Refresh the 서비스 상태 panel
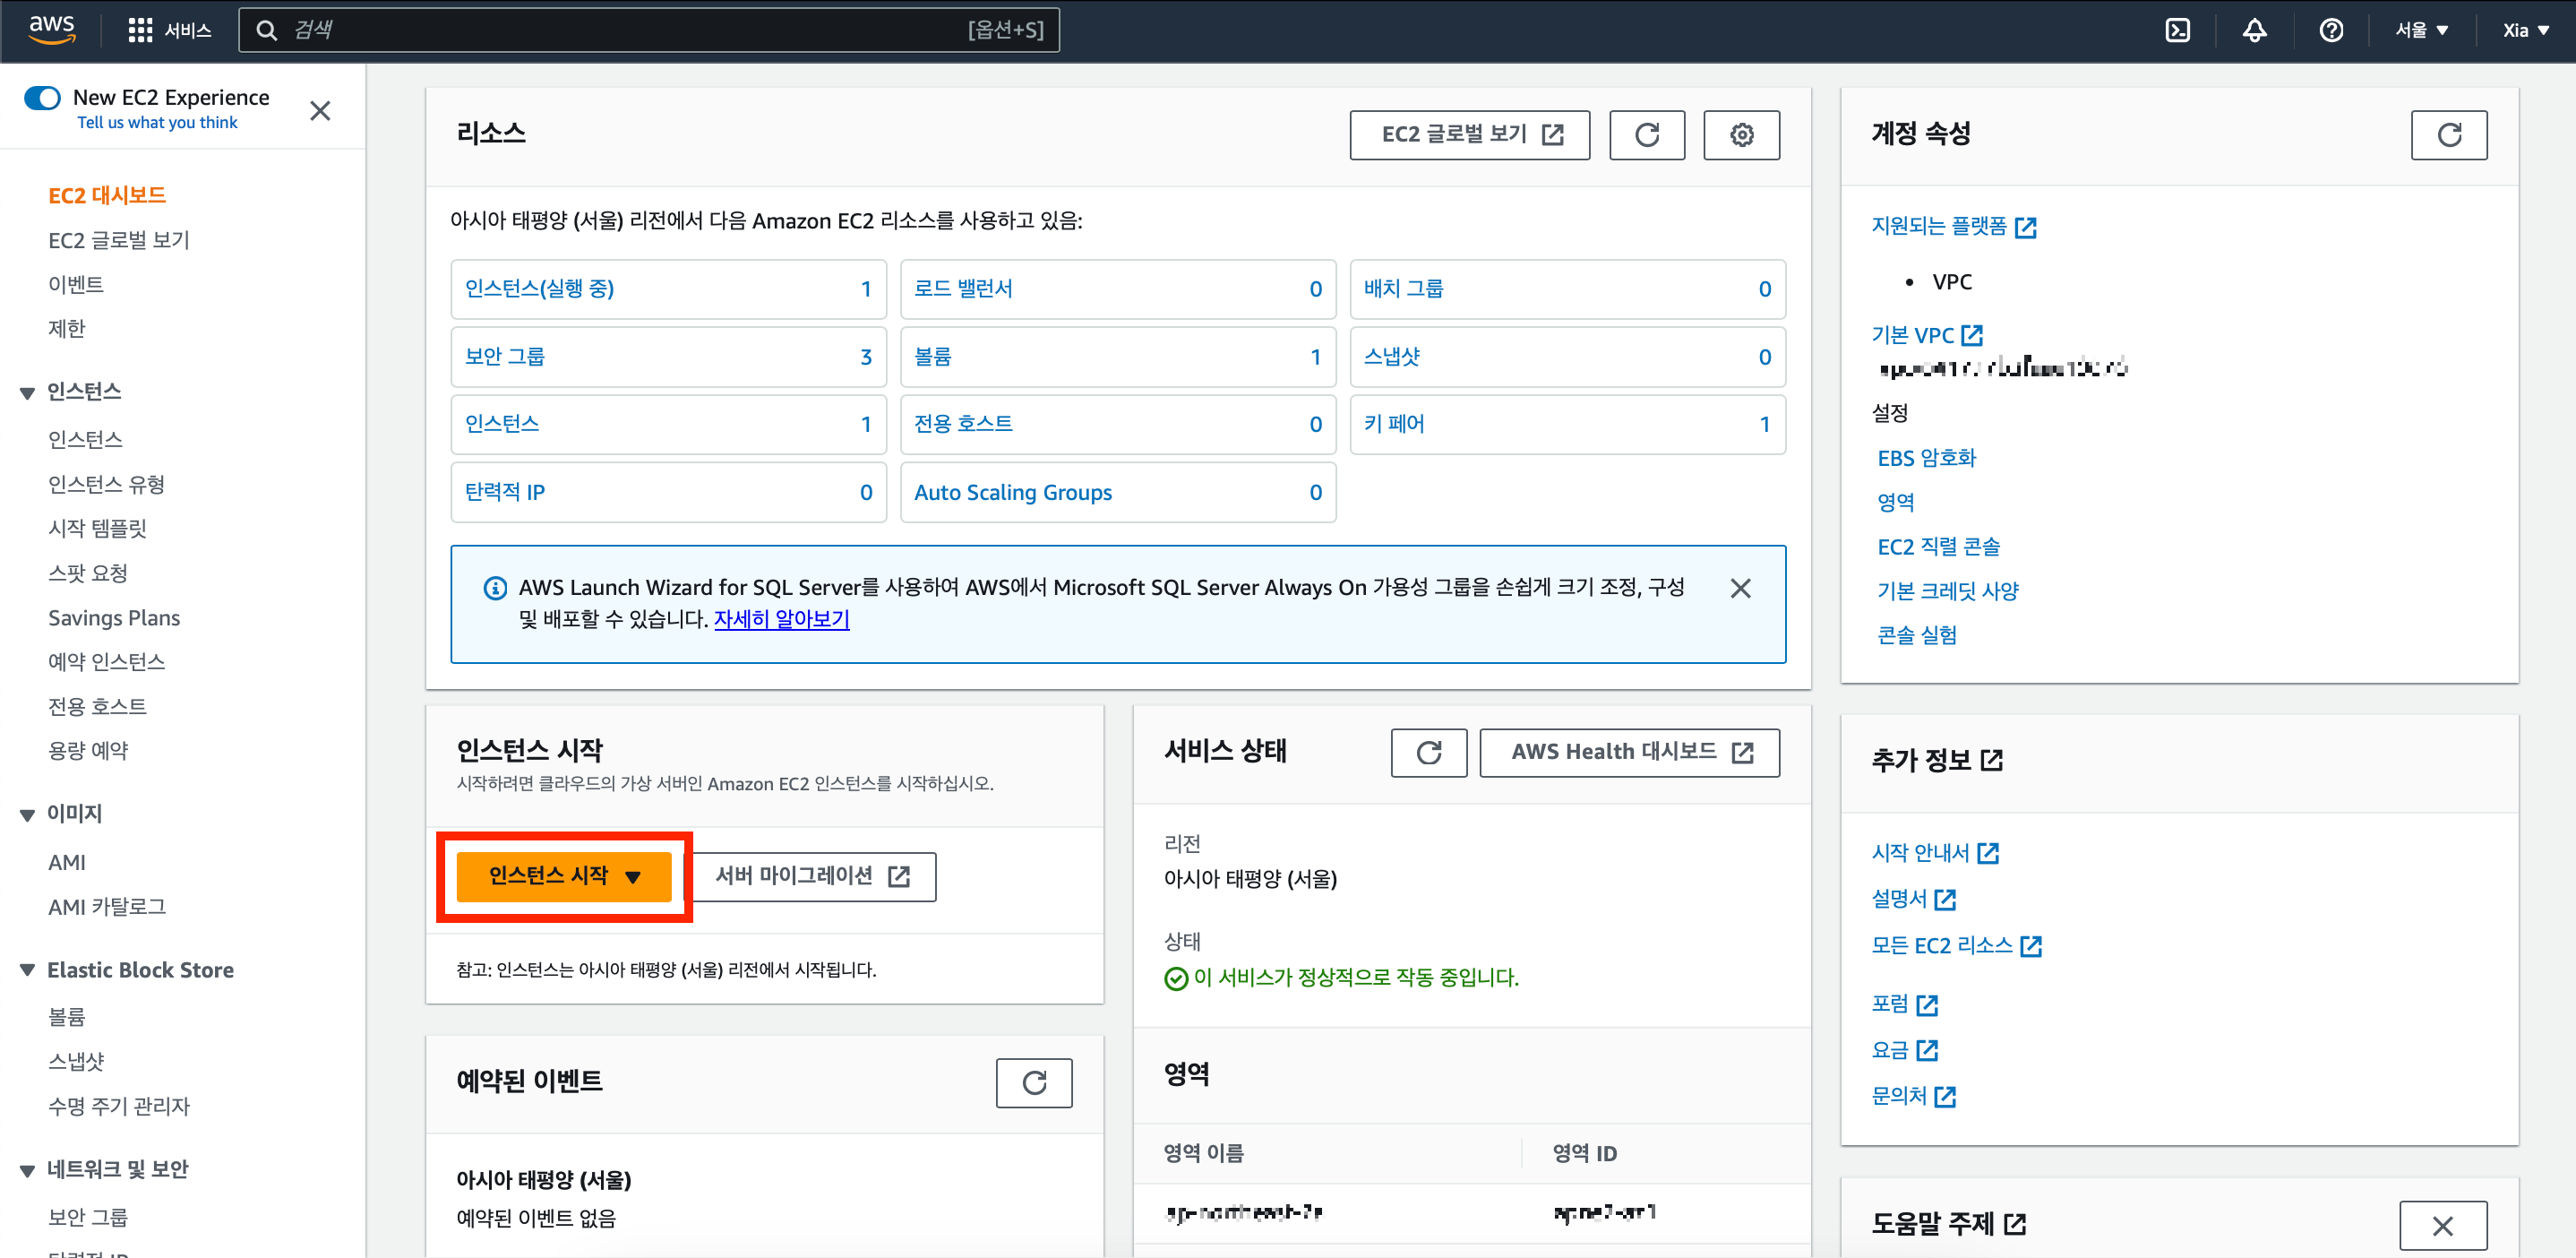 [x=1428, y=753]
